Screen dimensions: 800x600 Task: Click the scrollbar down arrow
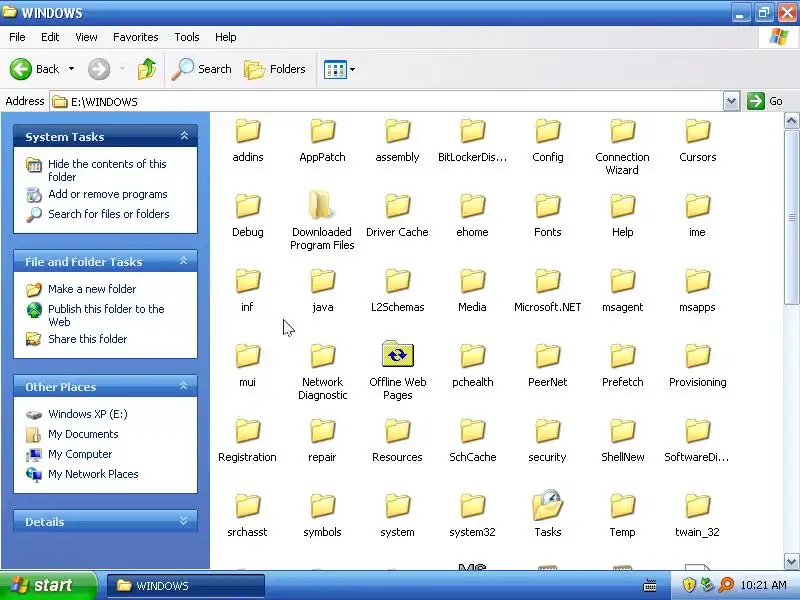[791, 562]
